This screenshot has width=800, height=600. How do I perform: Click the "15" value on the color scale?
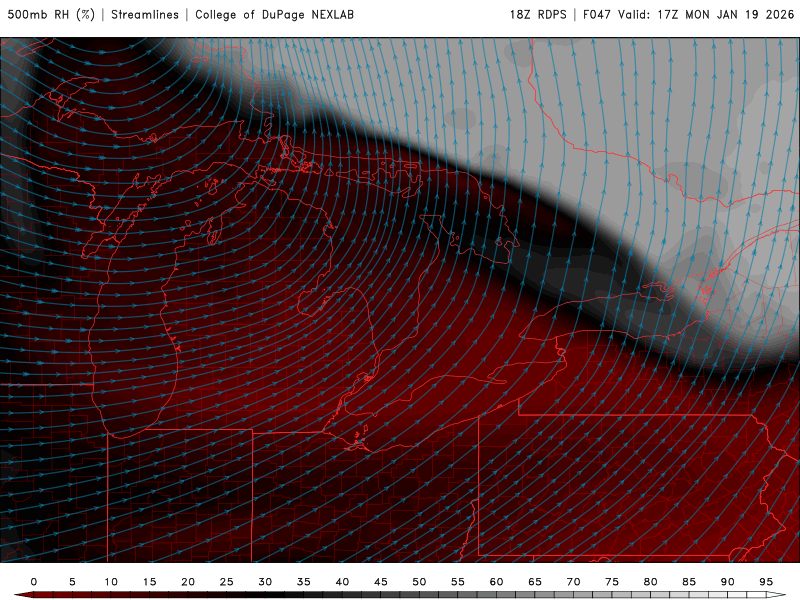pos(149,582)
